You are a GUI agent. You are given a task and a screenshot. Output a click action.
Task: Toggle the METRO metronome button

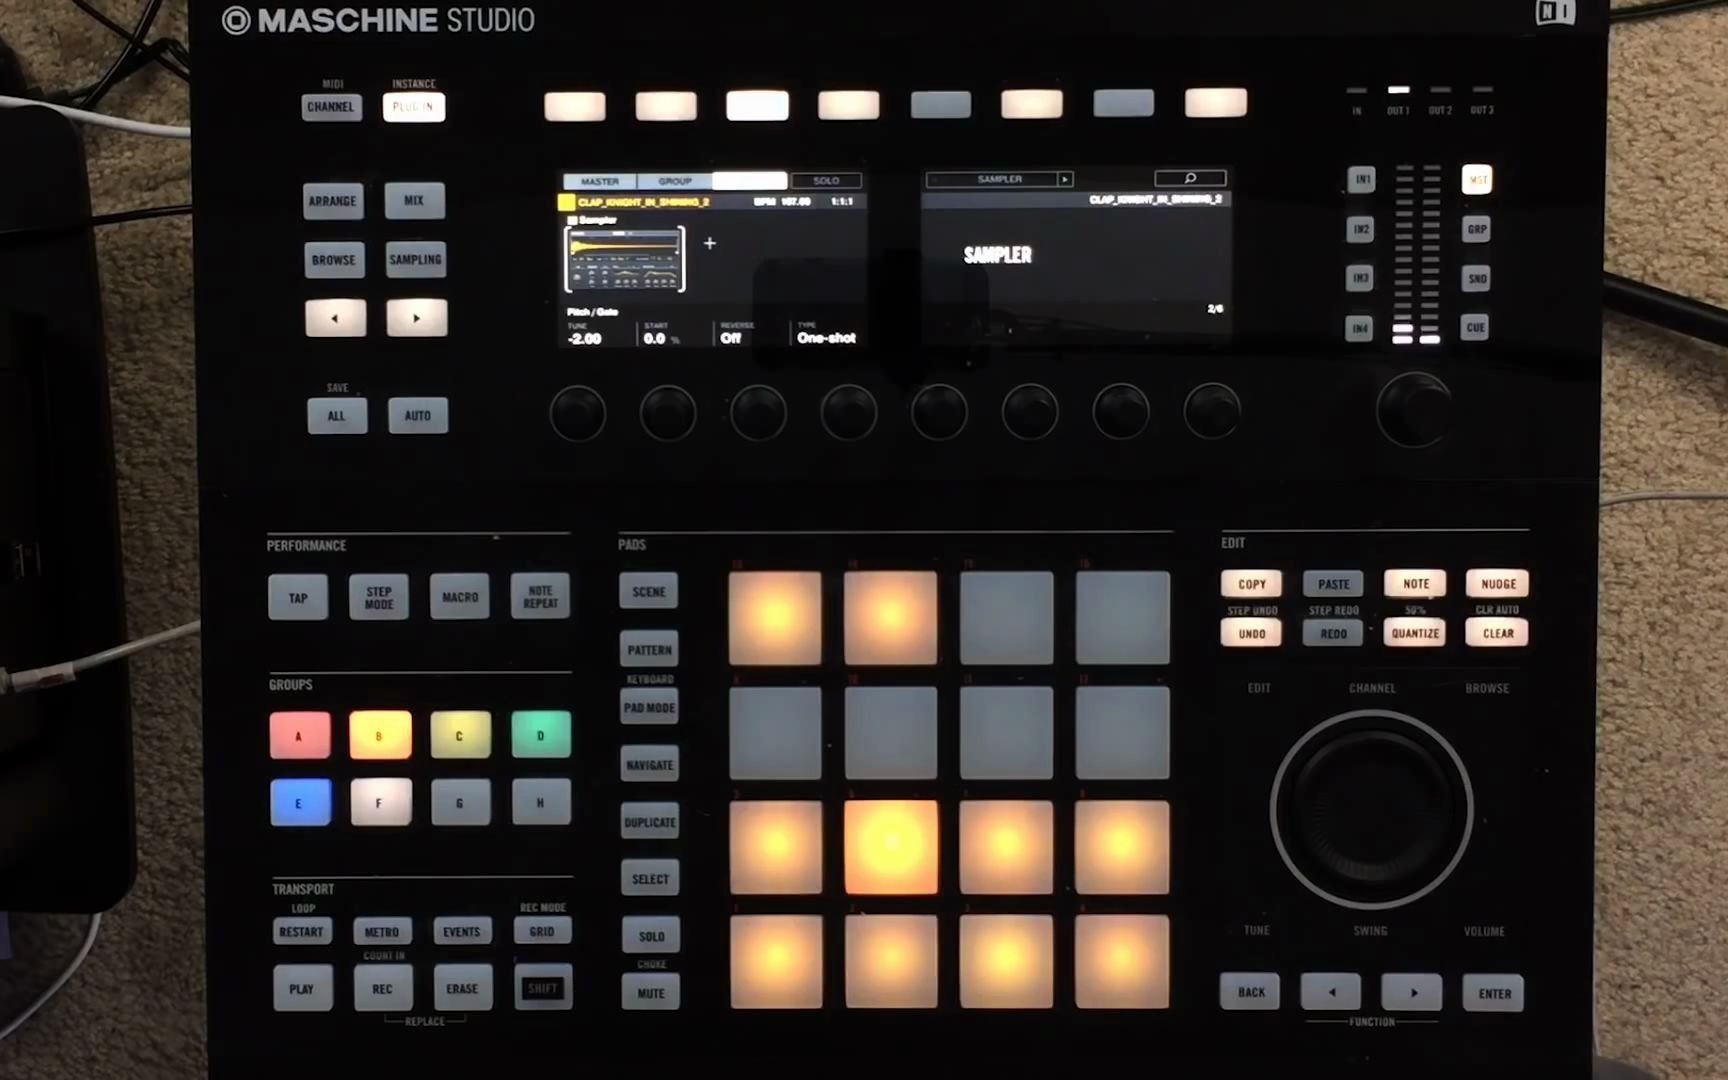(x=381, y=931)
